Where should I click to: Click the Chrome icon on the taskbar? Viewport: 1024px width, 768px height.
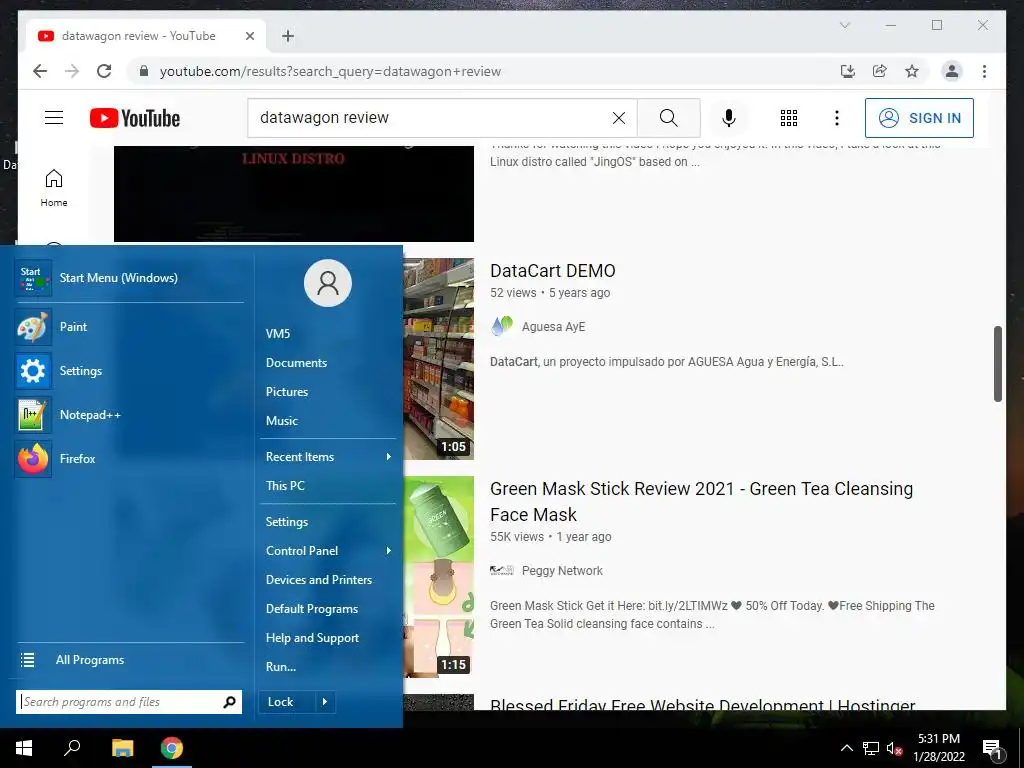pyautogui.click(x=172, y=748)
